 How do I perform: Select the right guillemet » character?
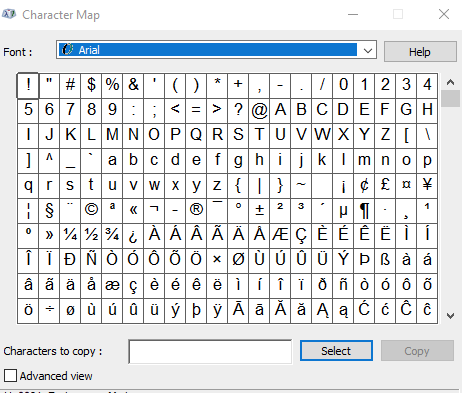49,236
